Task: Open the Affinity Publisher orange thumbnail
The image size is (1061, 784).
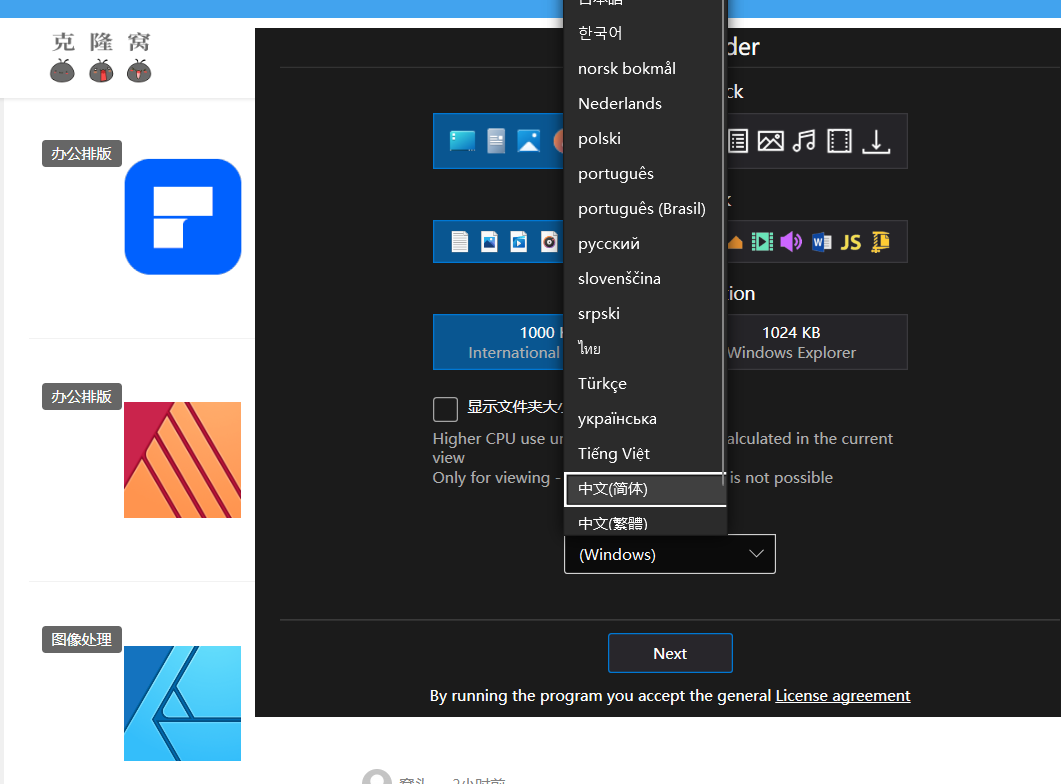Action: [183, 460]
